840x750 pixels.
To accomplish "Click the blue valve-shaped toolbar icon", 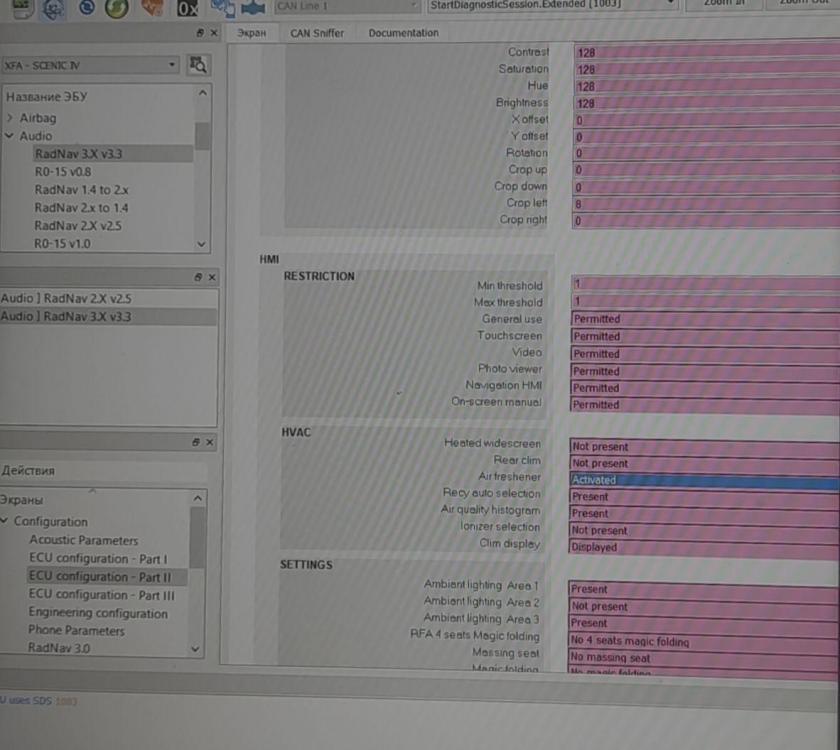I will pyautogui.click(x=253, y=8).
